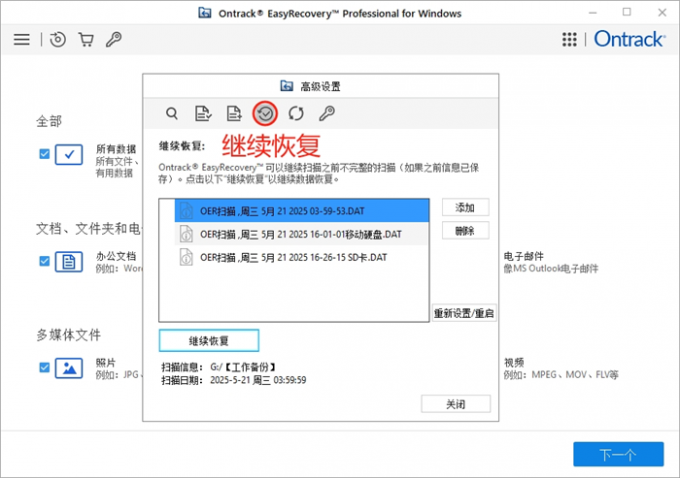This screenshot has height=478, width=680.
Task: Click the app icon in the title bar
Action: pyautogui.click(x=205, y=13)
